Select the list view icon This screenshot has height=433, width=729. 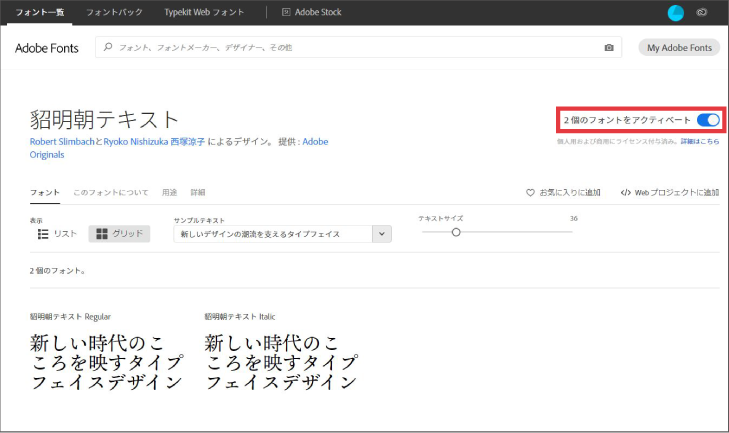point(43,234)
